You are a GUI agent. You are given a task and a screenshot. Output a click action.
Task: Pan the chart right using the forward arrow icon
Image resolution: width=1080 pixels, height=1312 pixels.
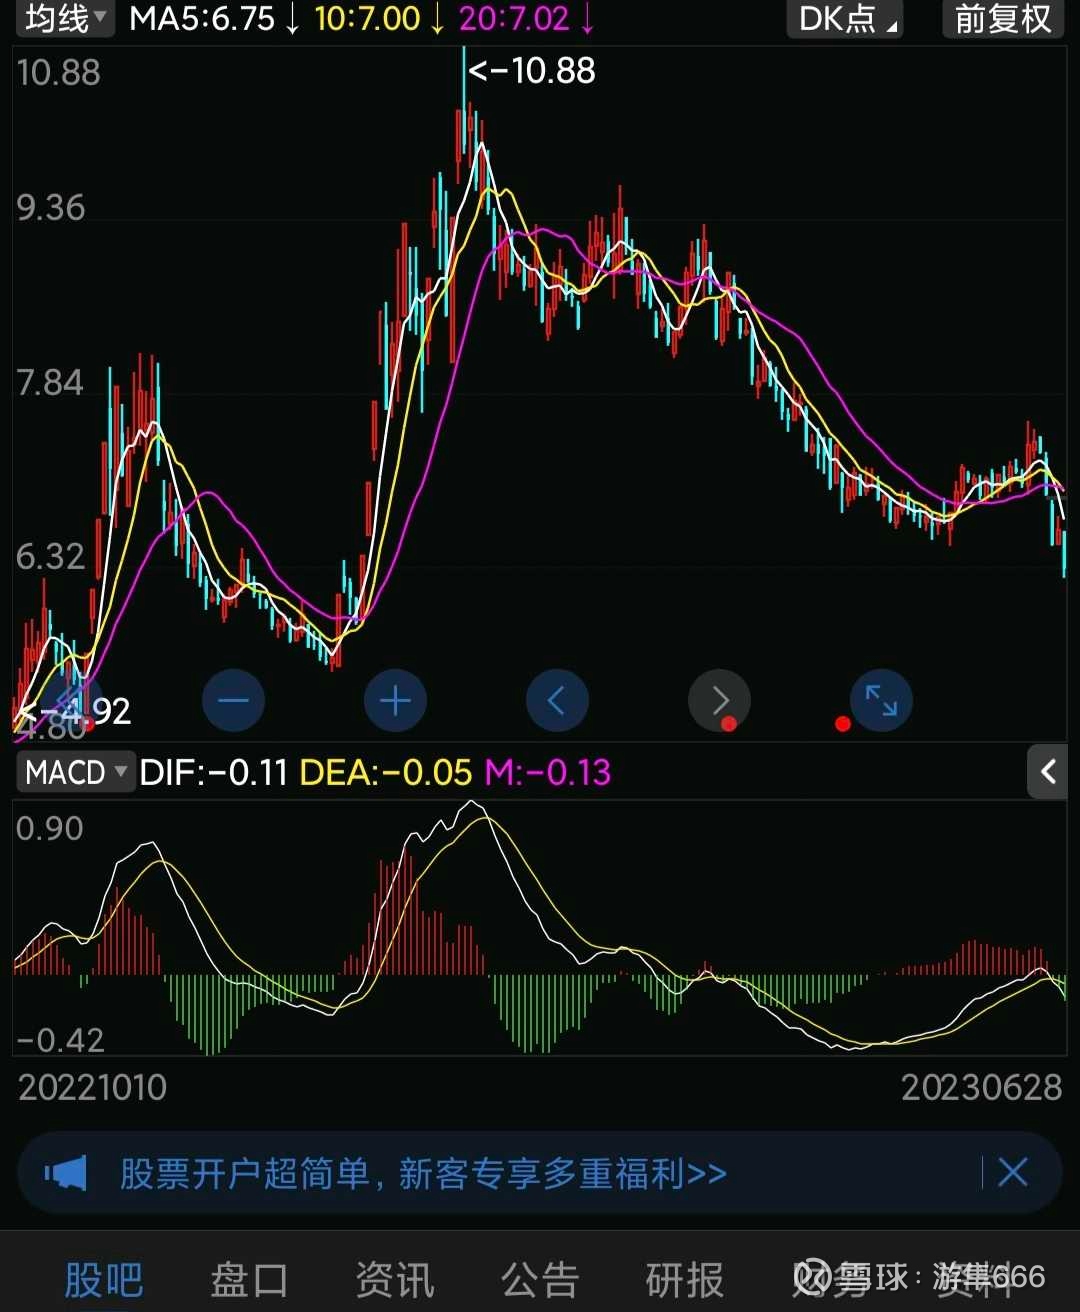[719, 700]
